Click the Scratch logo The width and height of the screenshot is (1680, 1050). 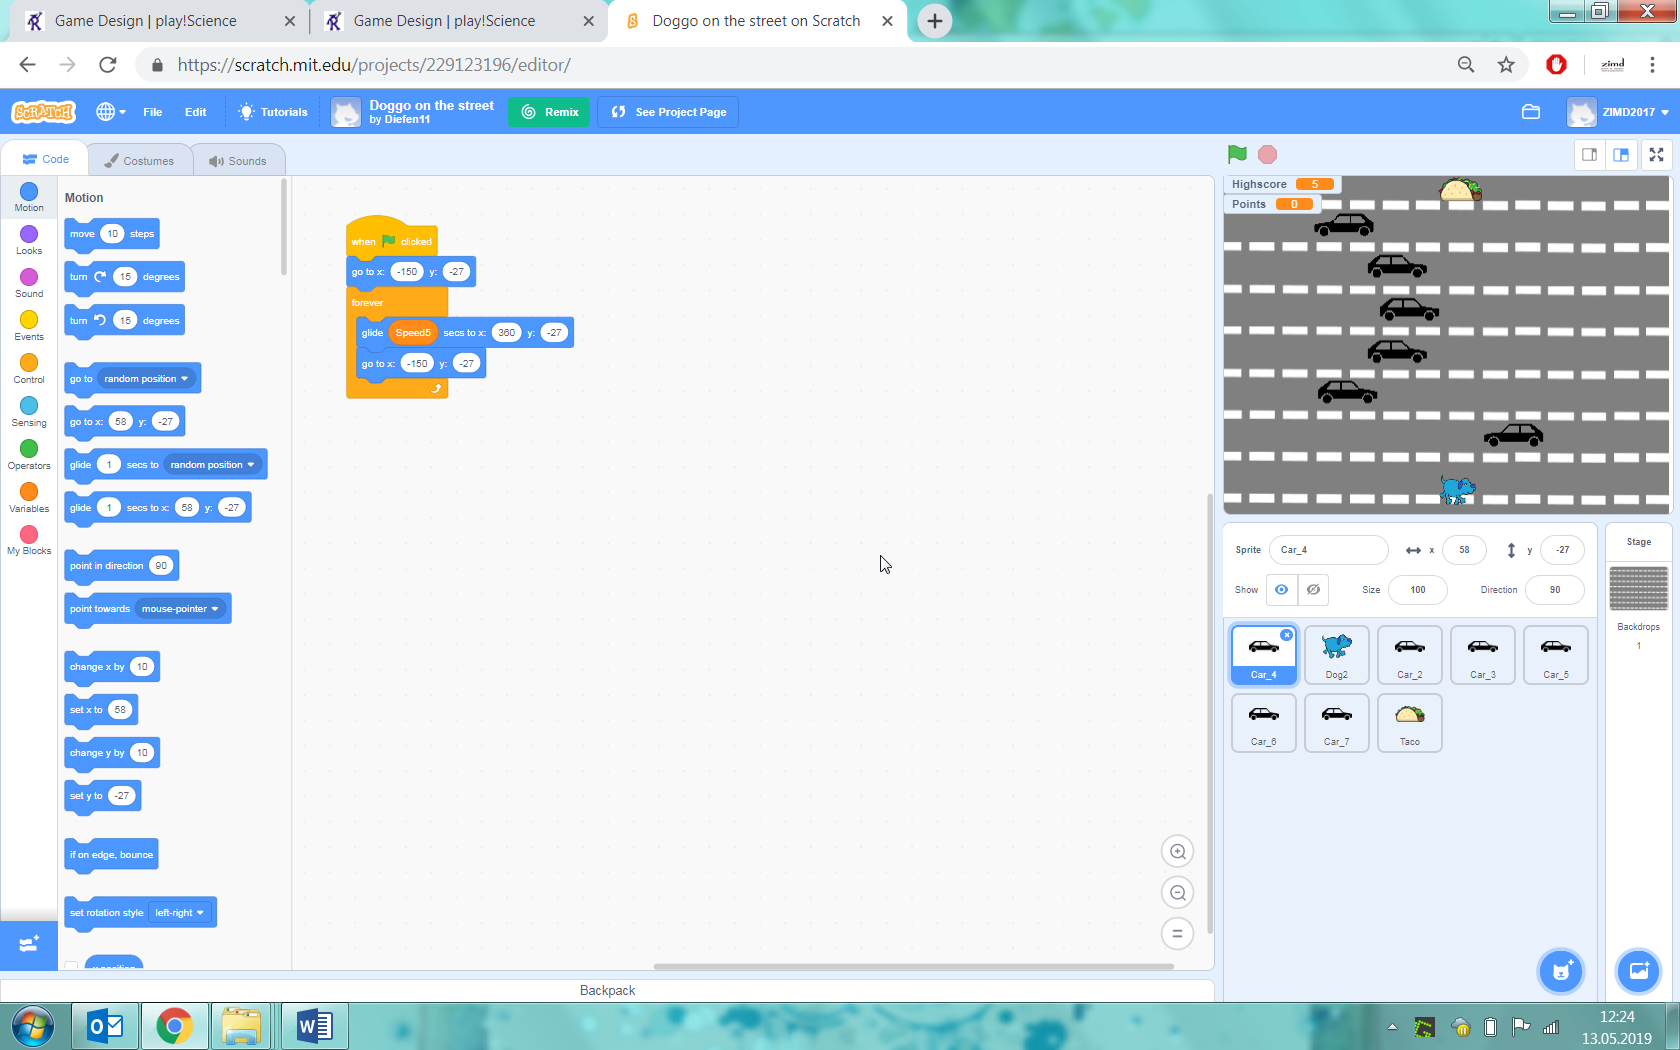43,112
